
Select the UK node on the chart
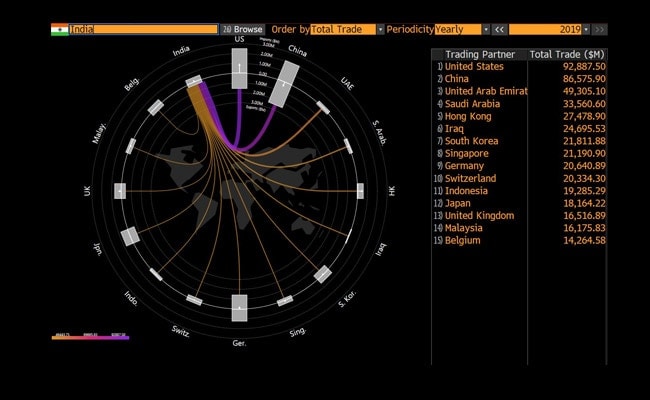point(119,190)
